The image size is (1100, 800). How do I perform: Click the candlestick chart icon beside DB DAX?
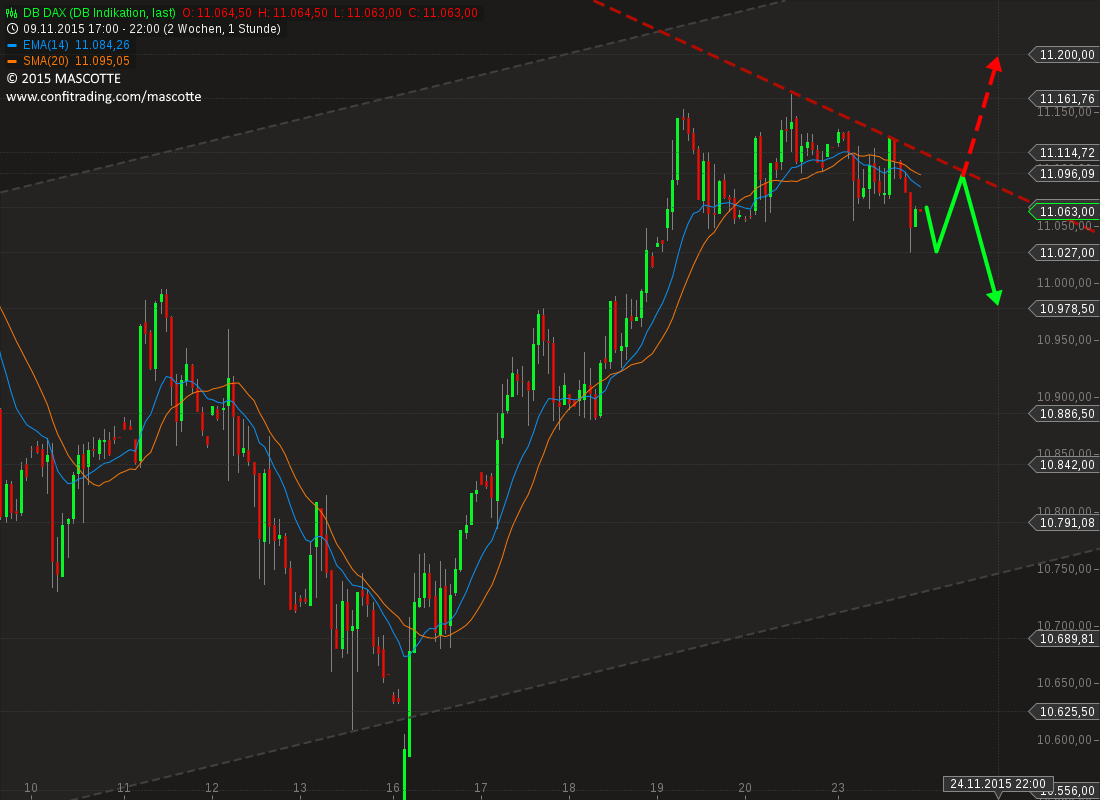[11, 13]
